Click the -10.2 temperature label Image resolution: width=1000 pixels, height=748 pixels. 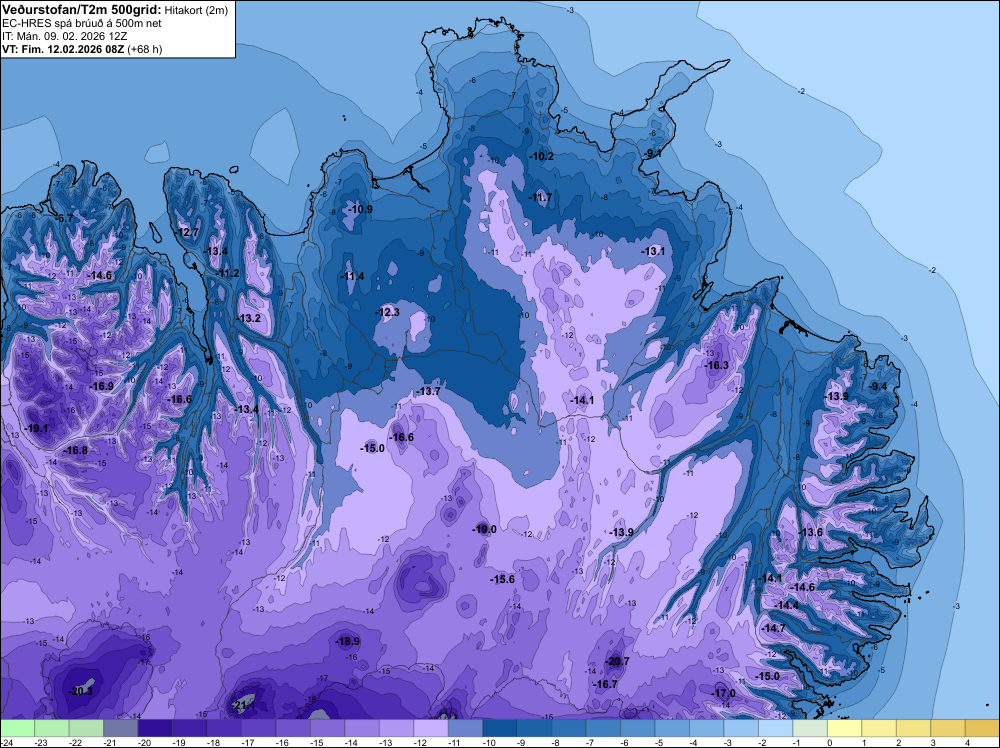541,156
